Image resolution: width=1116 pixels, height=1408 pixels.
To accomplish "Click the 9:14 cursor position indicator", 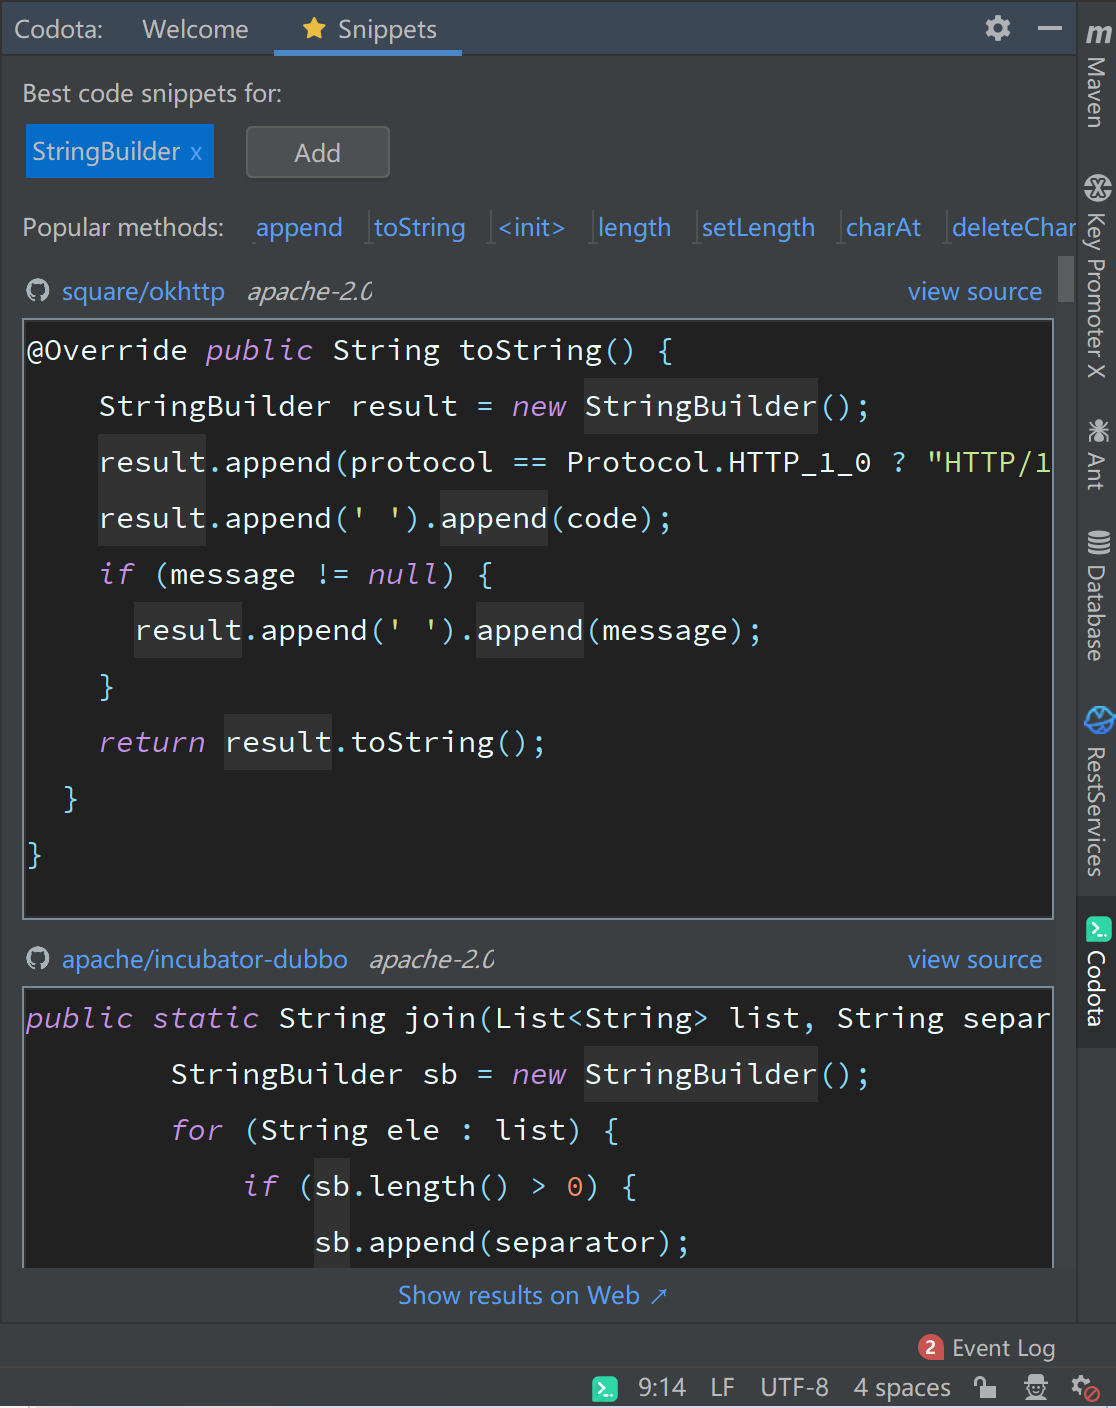I will tap(662, 1388).
